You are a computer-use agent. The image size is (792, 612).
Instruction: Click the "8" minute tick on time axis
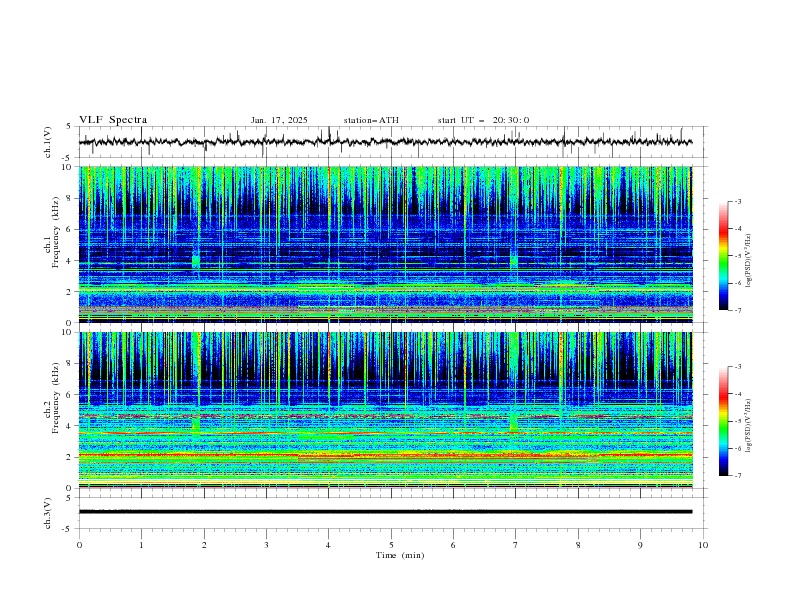tap(578, 545)
